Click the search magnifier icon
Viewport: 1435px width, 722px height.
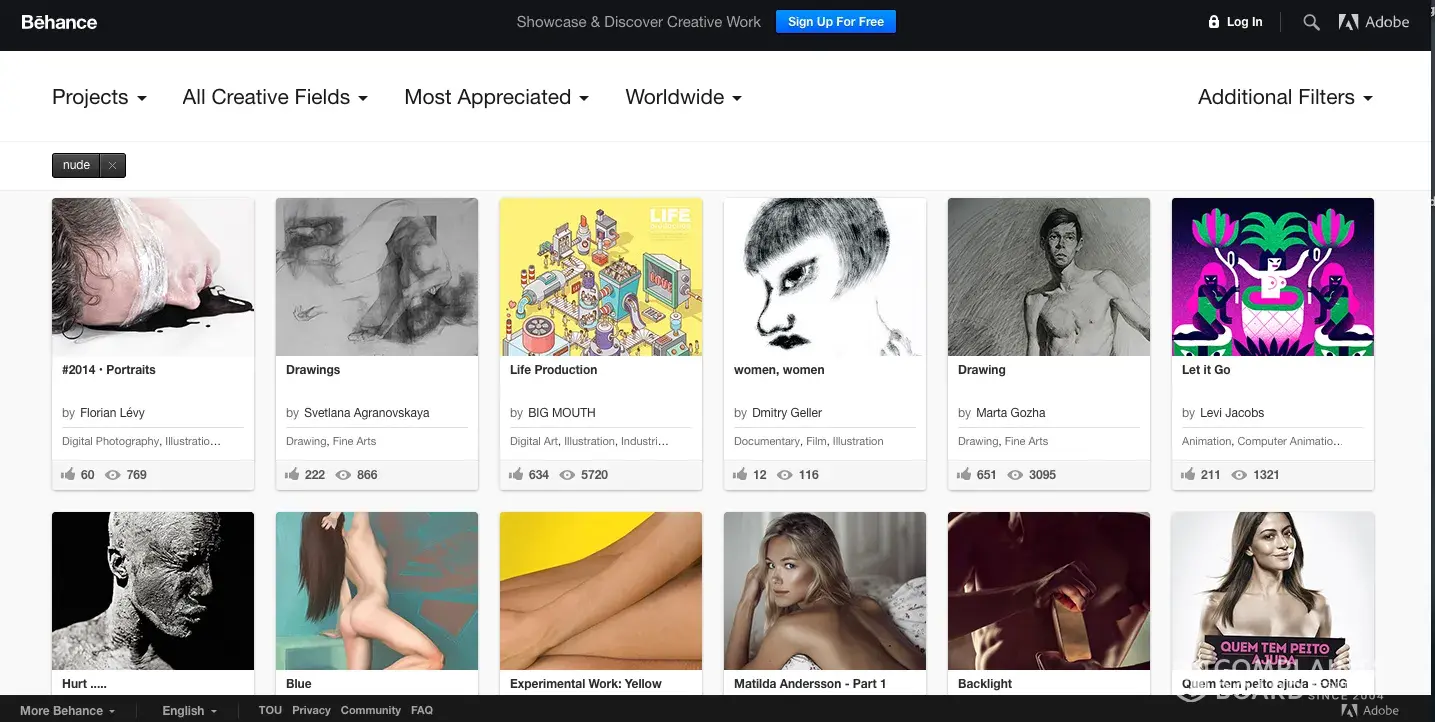[x=1311, y=22]
